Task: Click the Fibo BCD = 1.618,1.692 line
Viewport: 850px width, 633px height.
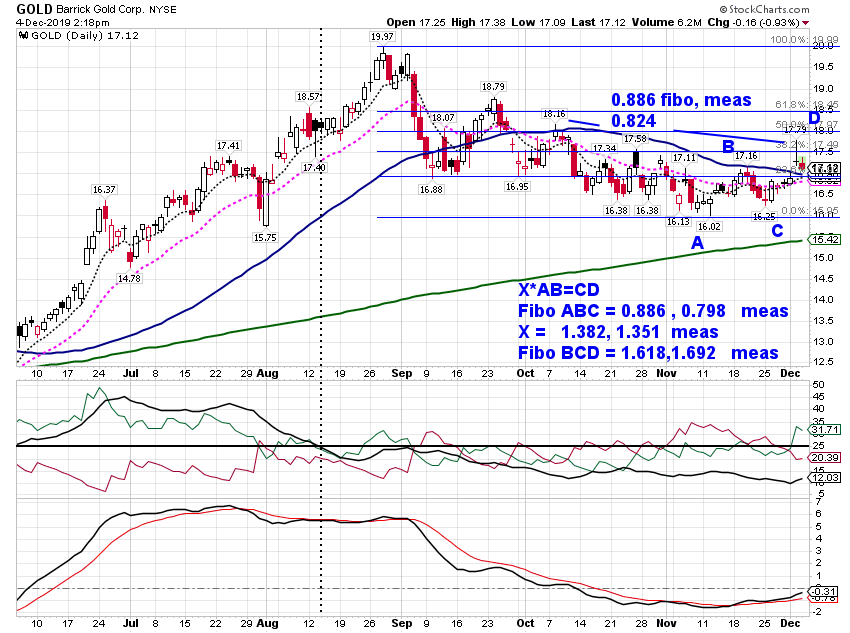Action: click(648, 353)
